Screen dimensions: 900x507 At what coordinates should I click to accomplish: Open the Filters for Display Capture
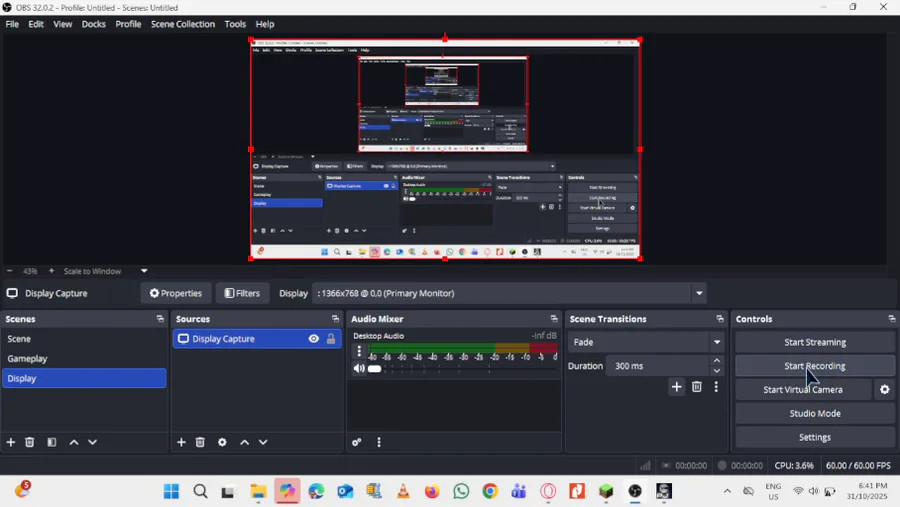(242, 293)
